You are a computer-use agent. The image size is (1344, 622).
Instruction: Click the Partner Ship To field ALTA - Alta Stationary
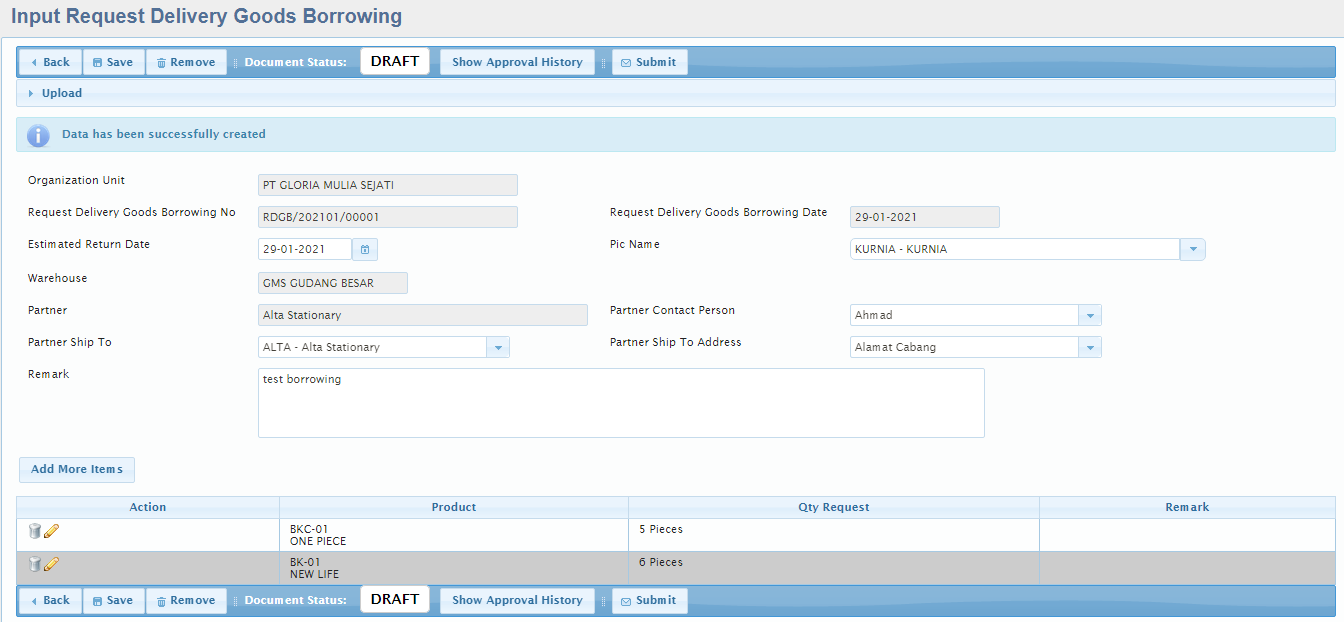(x=372, y=347)
